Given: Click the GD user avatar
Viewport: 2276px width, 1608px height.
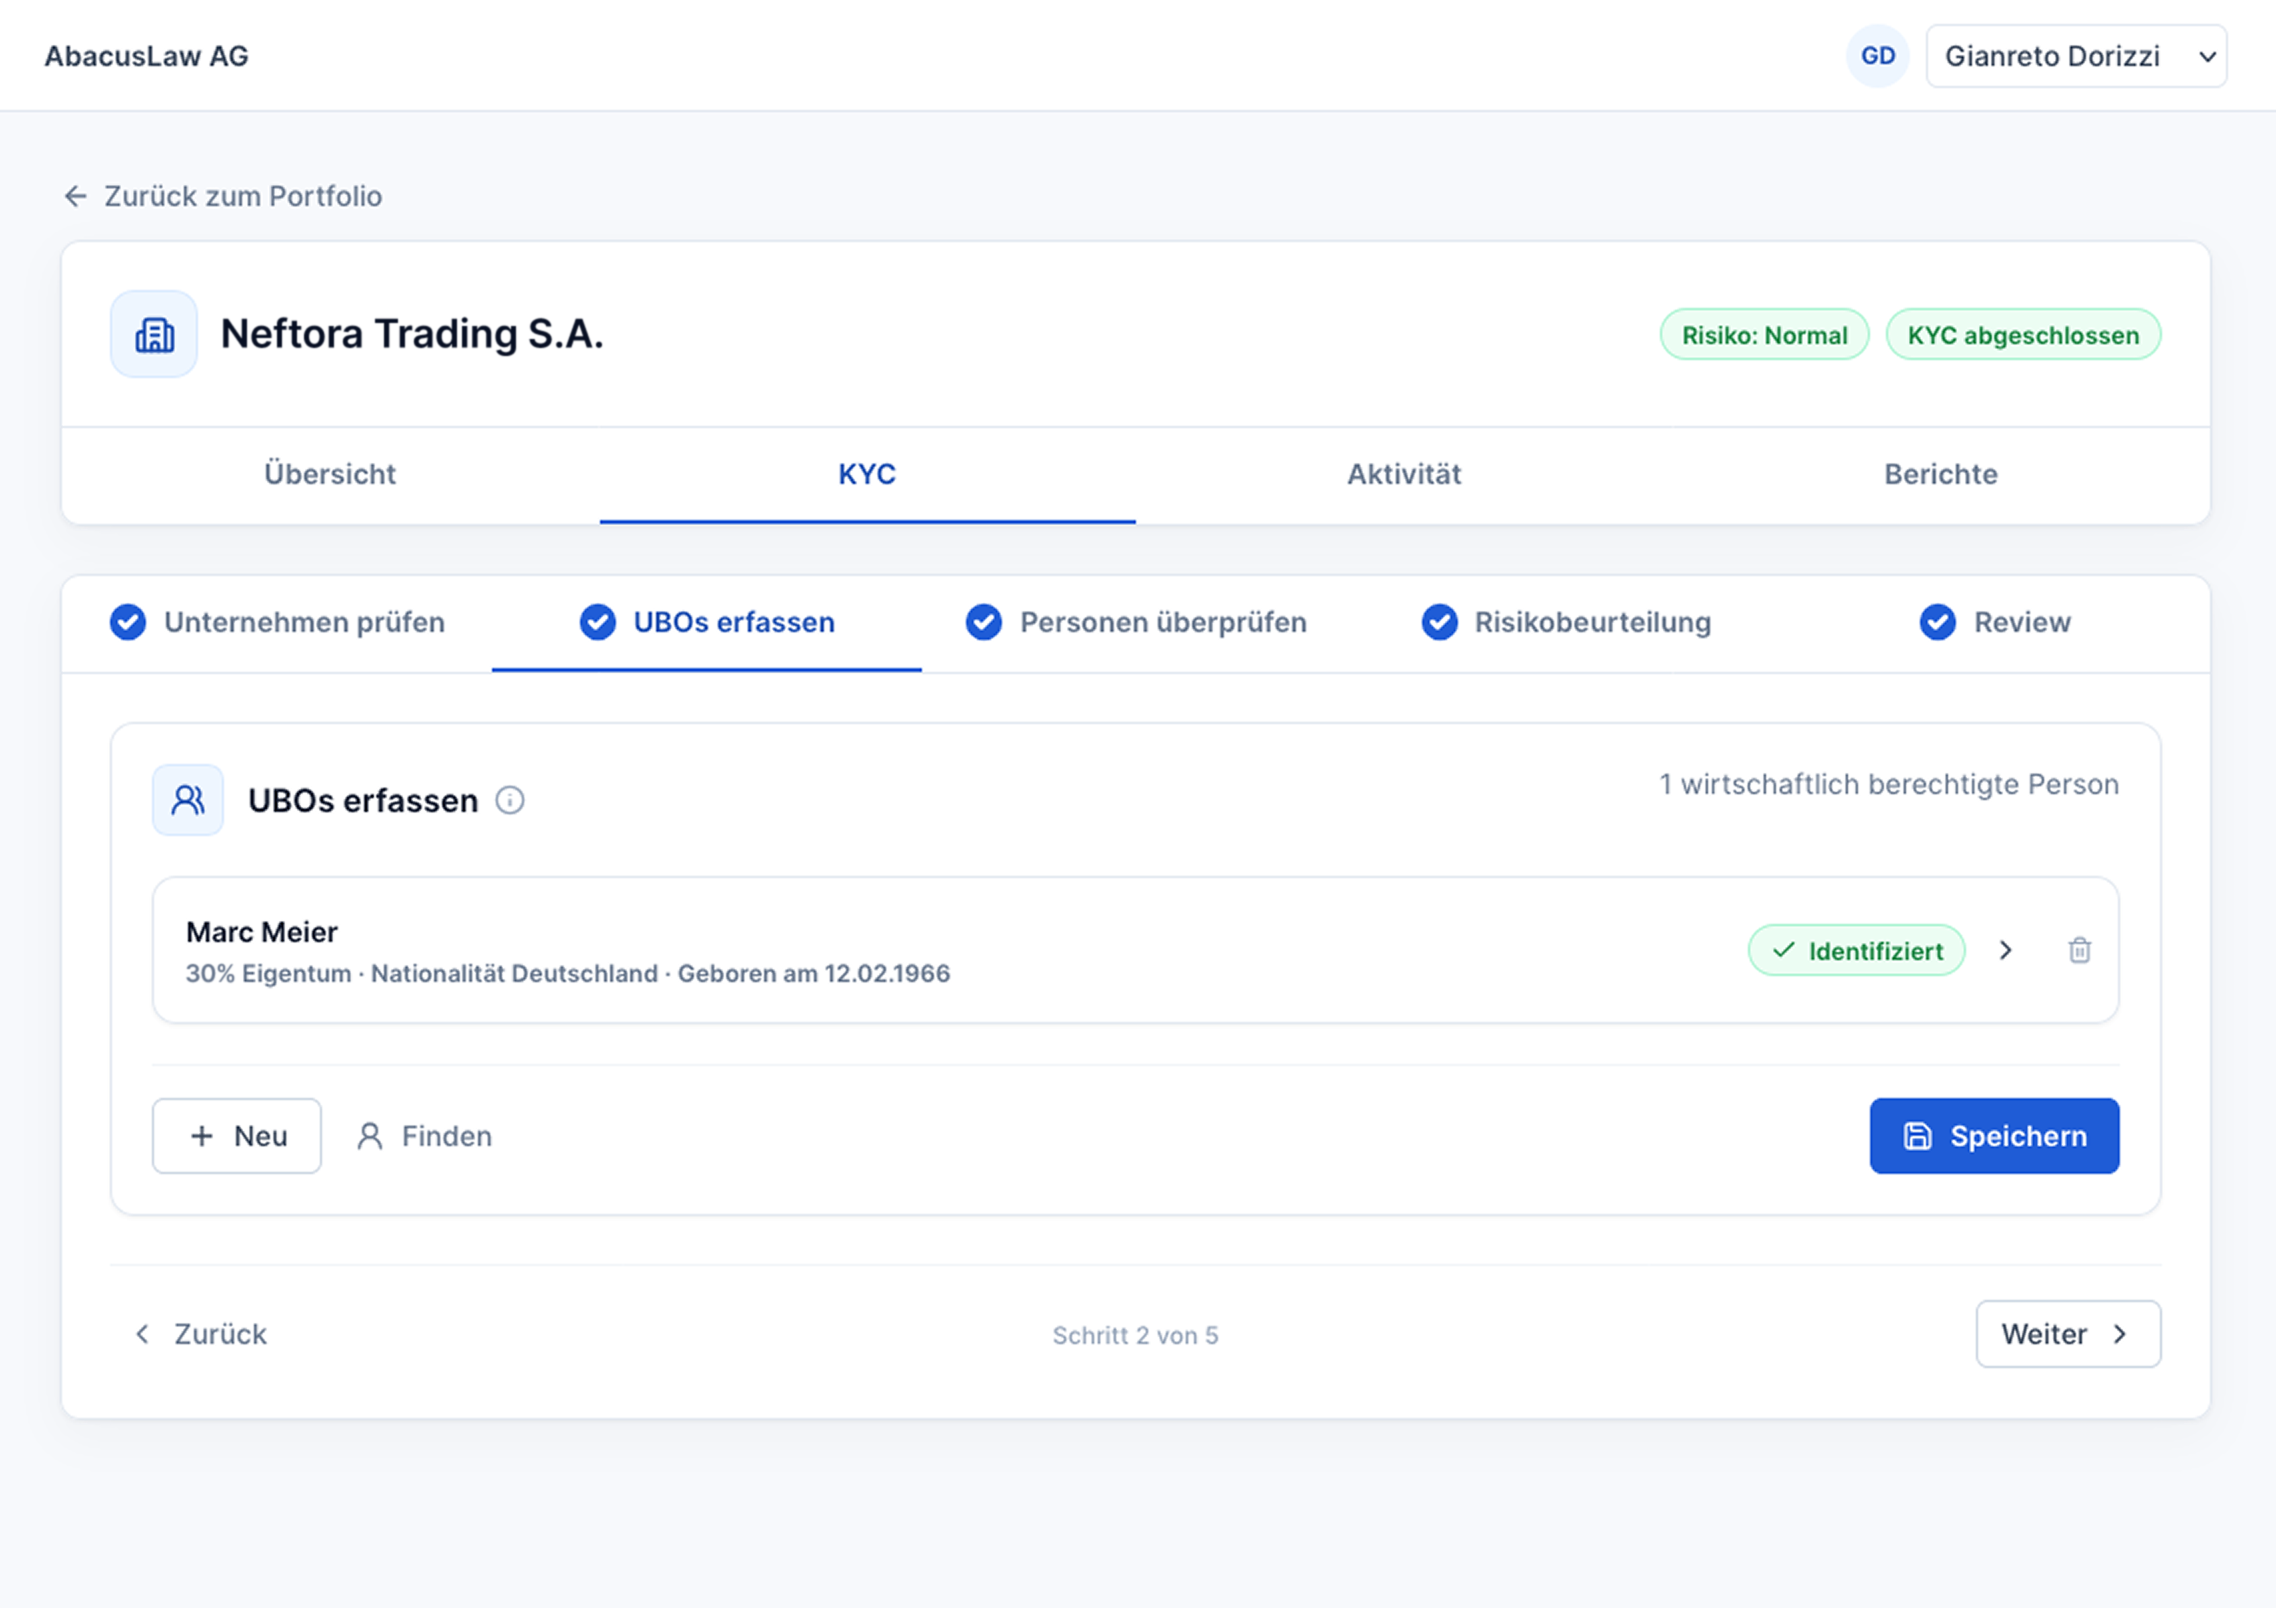Looking at the screenshot, I should click(x=1877, y=56).
